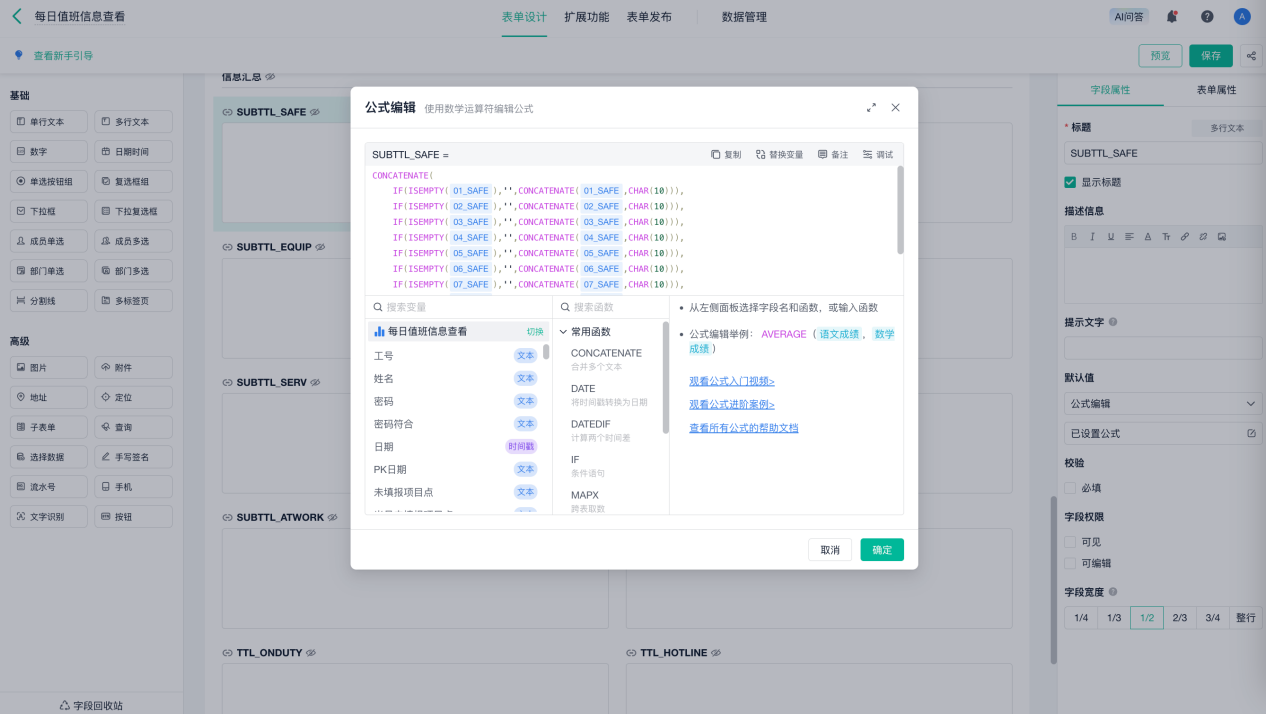Click the 搜索变量 search field
1266x714 pixels.
coord(460,308)
